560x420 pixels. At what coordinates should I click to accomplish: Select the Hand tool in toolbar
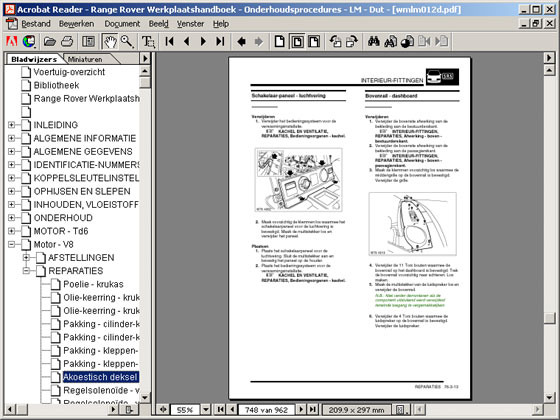[110, 41]
